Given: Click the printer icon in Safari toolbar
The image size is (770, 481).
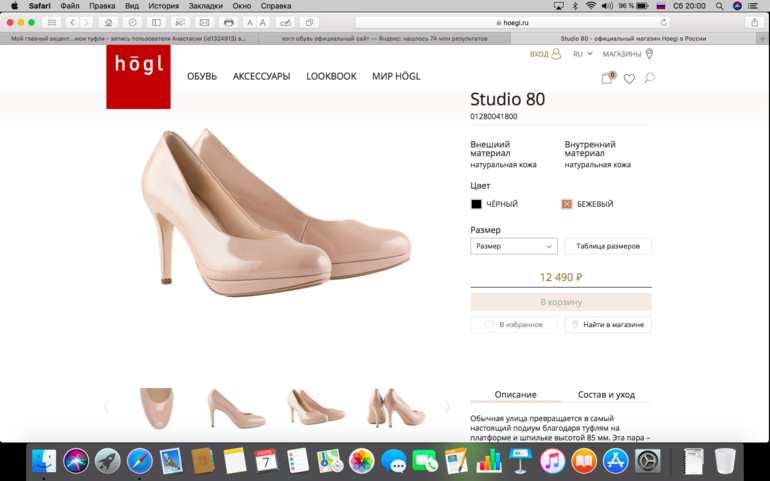Looking at the screenshot, I should coord(229,22).
